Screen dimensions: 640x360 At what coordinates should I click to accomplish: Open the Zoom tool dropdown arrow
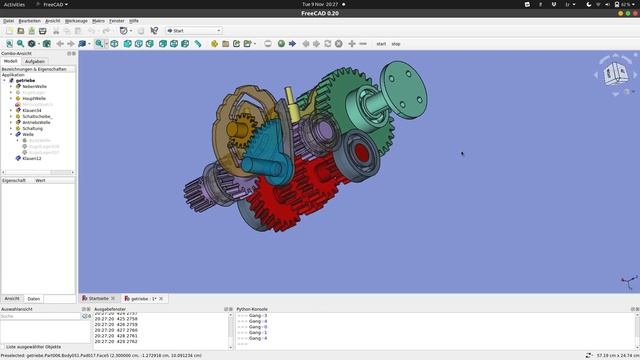(106, 44)
